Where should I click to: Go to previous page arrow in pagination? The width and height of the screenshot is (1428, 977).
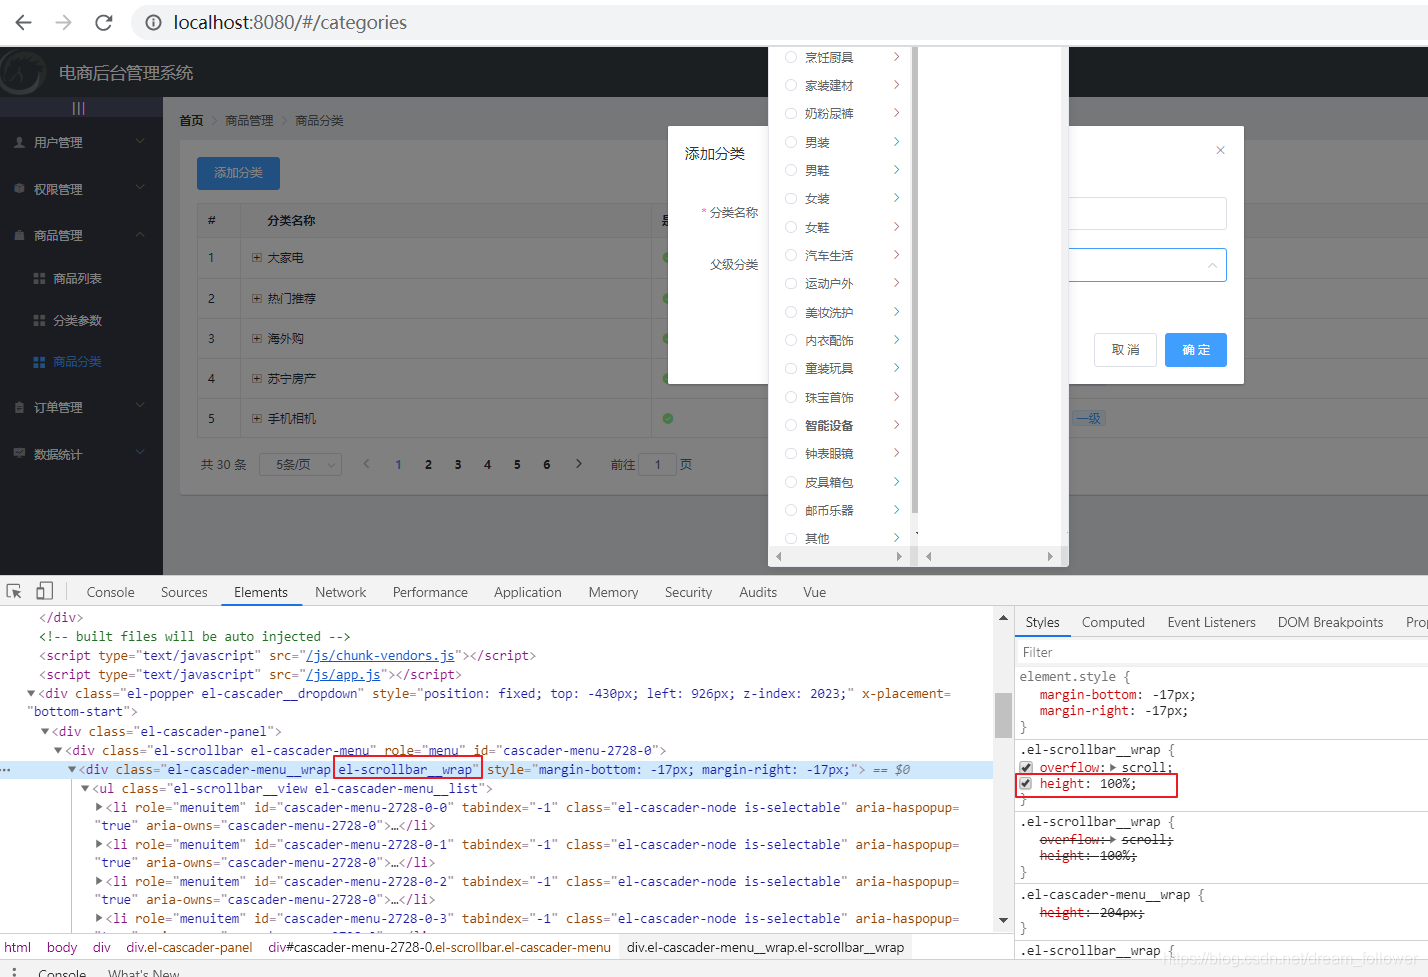coord(367,464)
